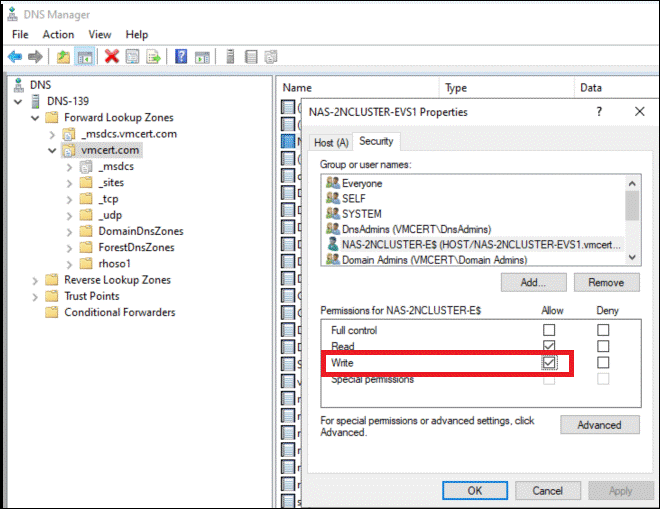Expand the _tcp subfolder
This screenshot has height=509, width=660.
[x=69, y=200]
